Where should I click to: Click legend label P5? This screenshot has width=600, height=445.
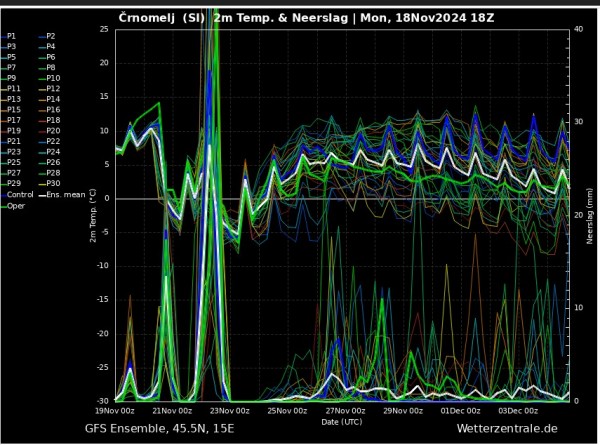(8, 57)
